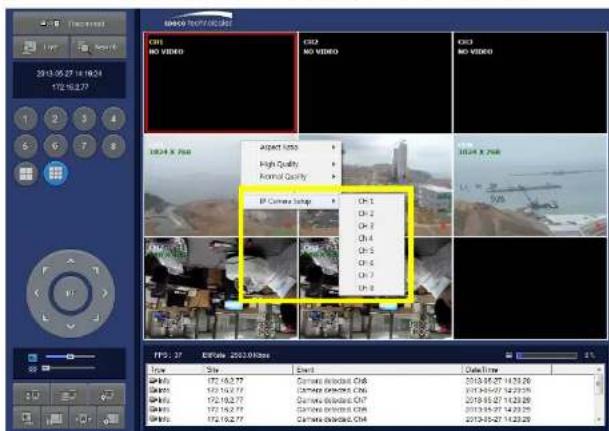609x431 pixels.
Task: Click the center button of PTZ pad
Action: click(70, 294)
